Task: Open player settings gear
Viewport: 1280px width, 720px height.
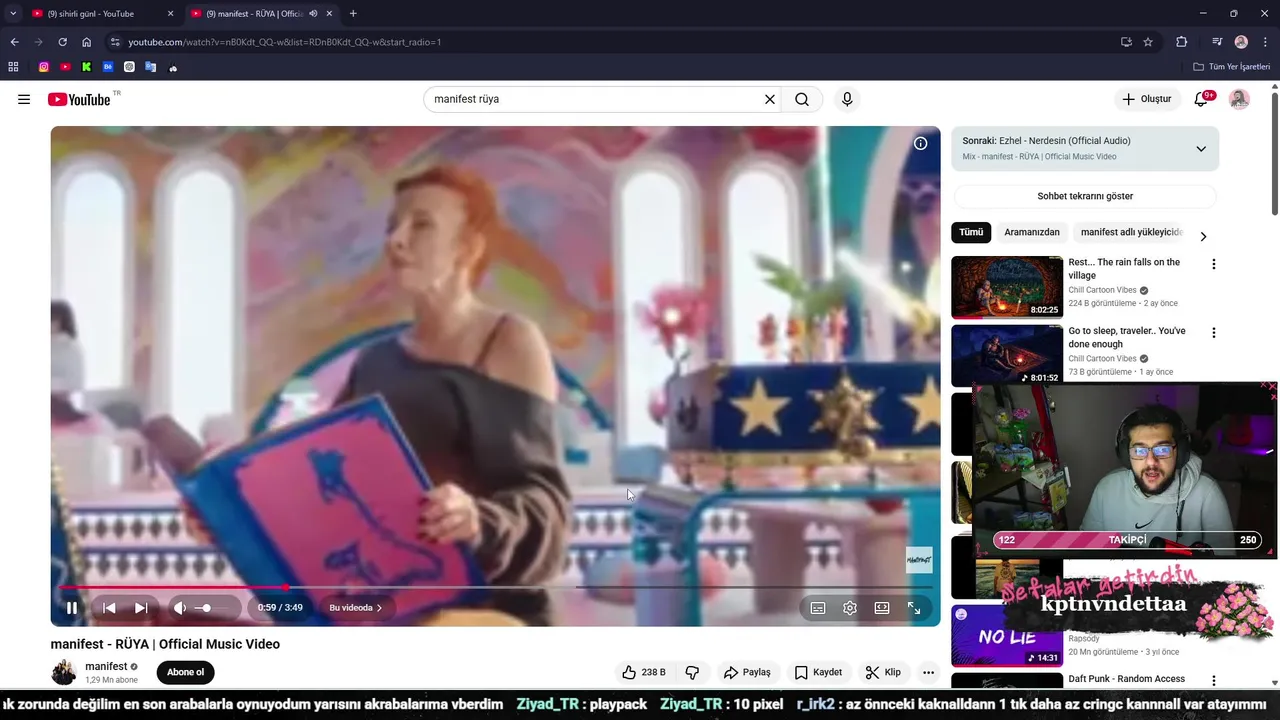Action: click(x=850, y=608)
